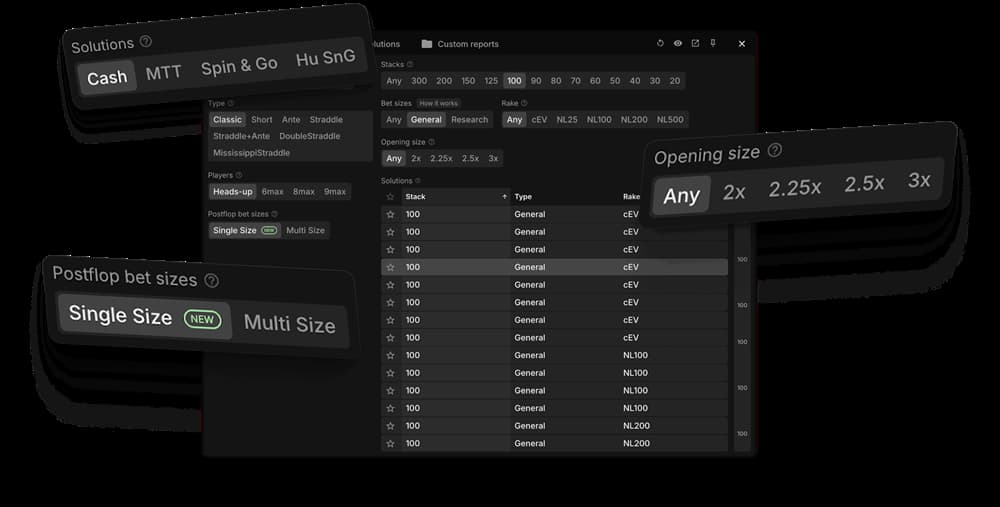Filter rake by NL500

670,119
